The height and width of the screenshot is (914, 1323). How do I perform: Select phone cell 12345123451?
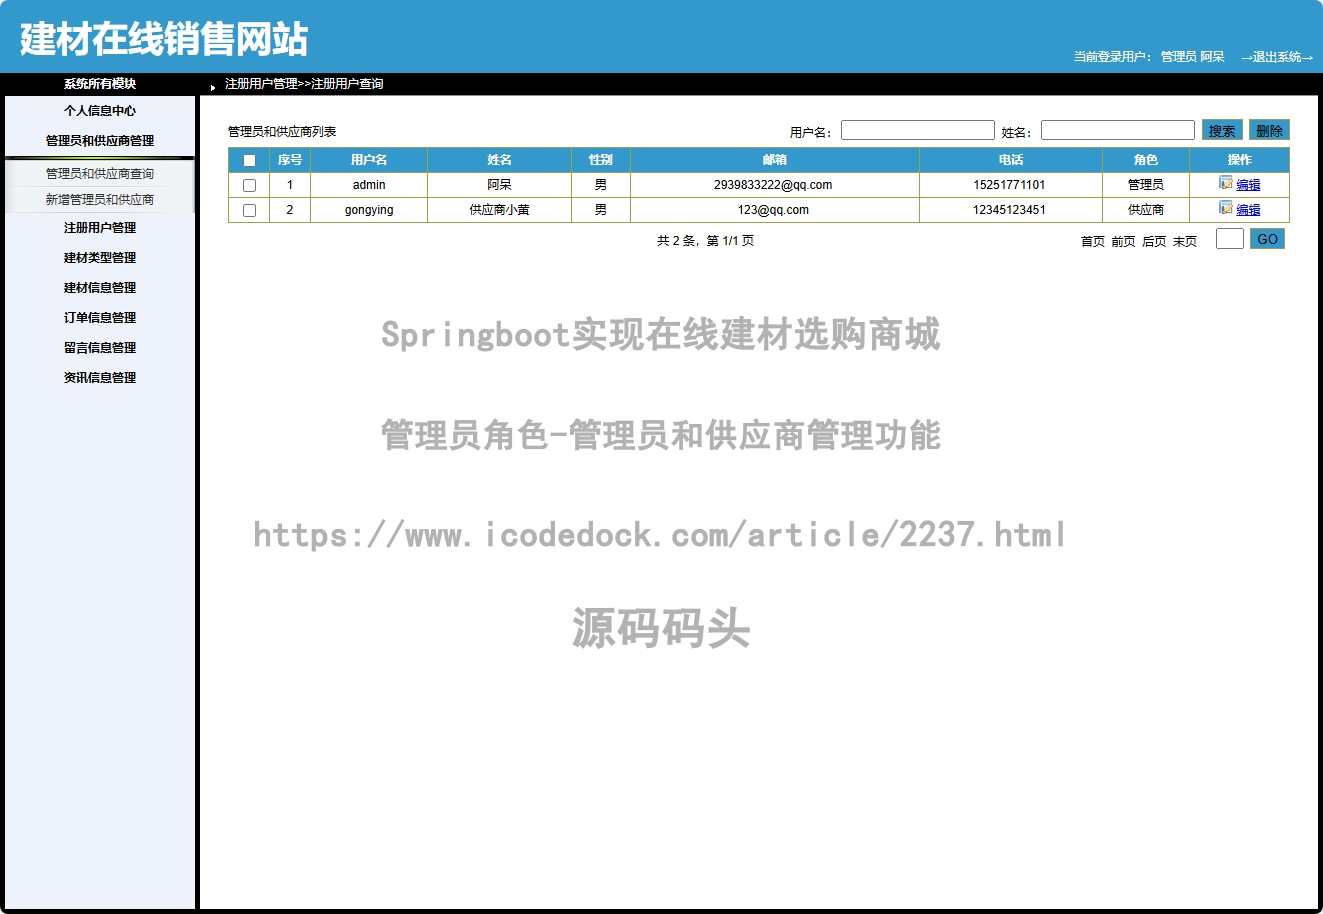coord(1010,210)
